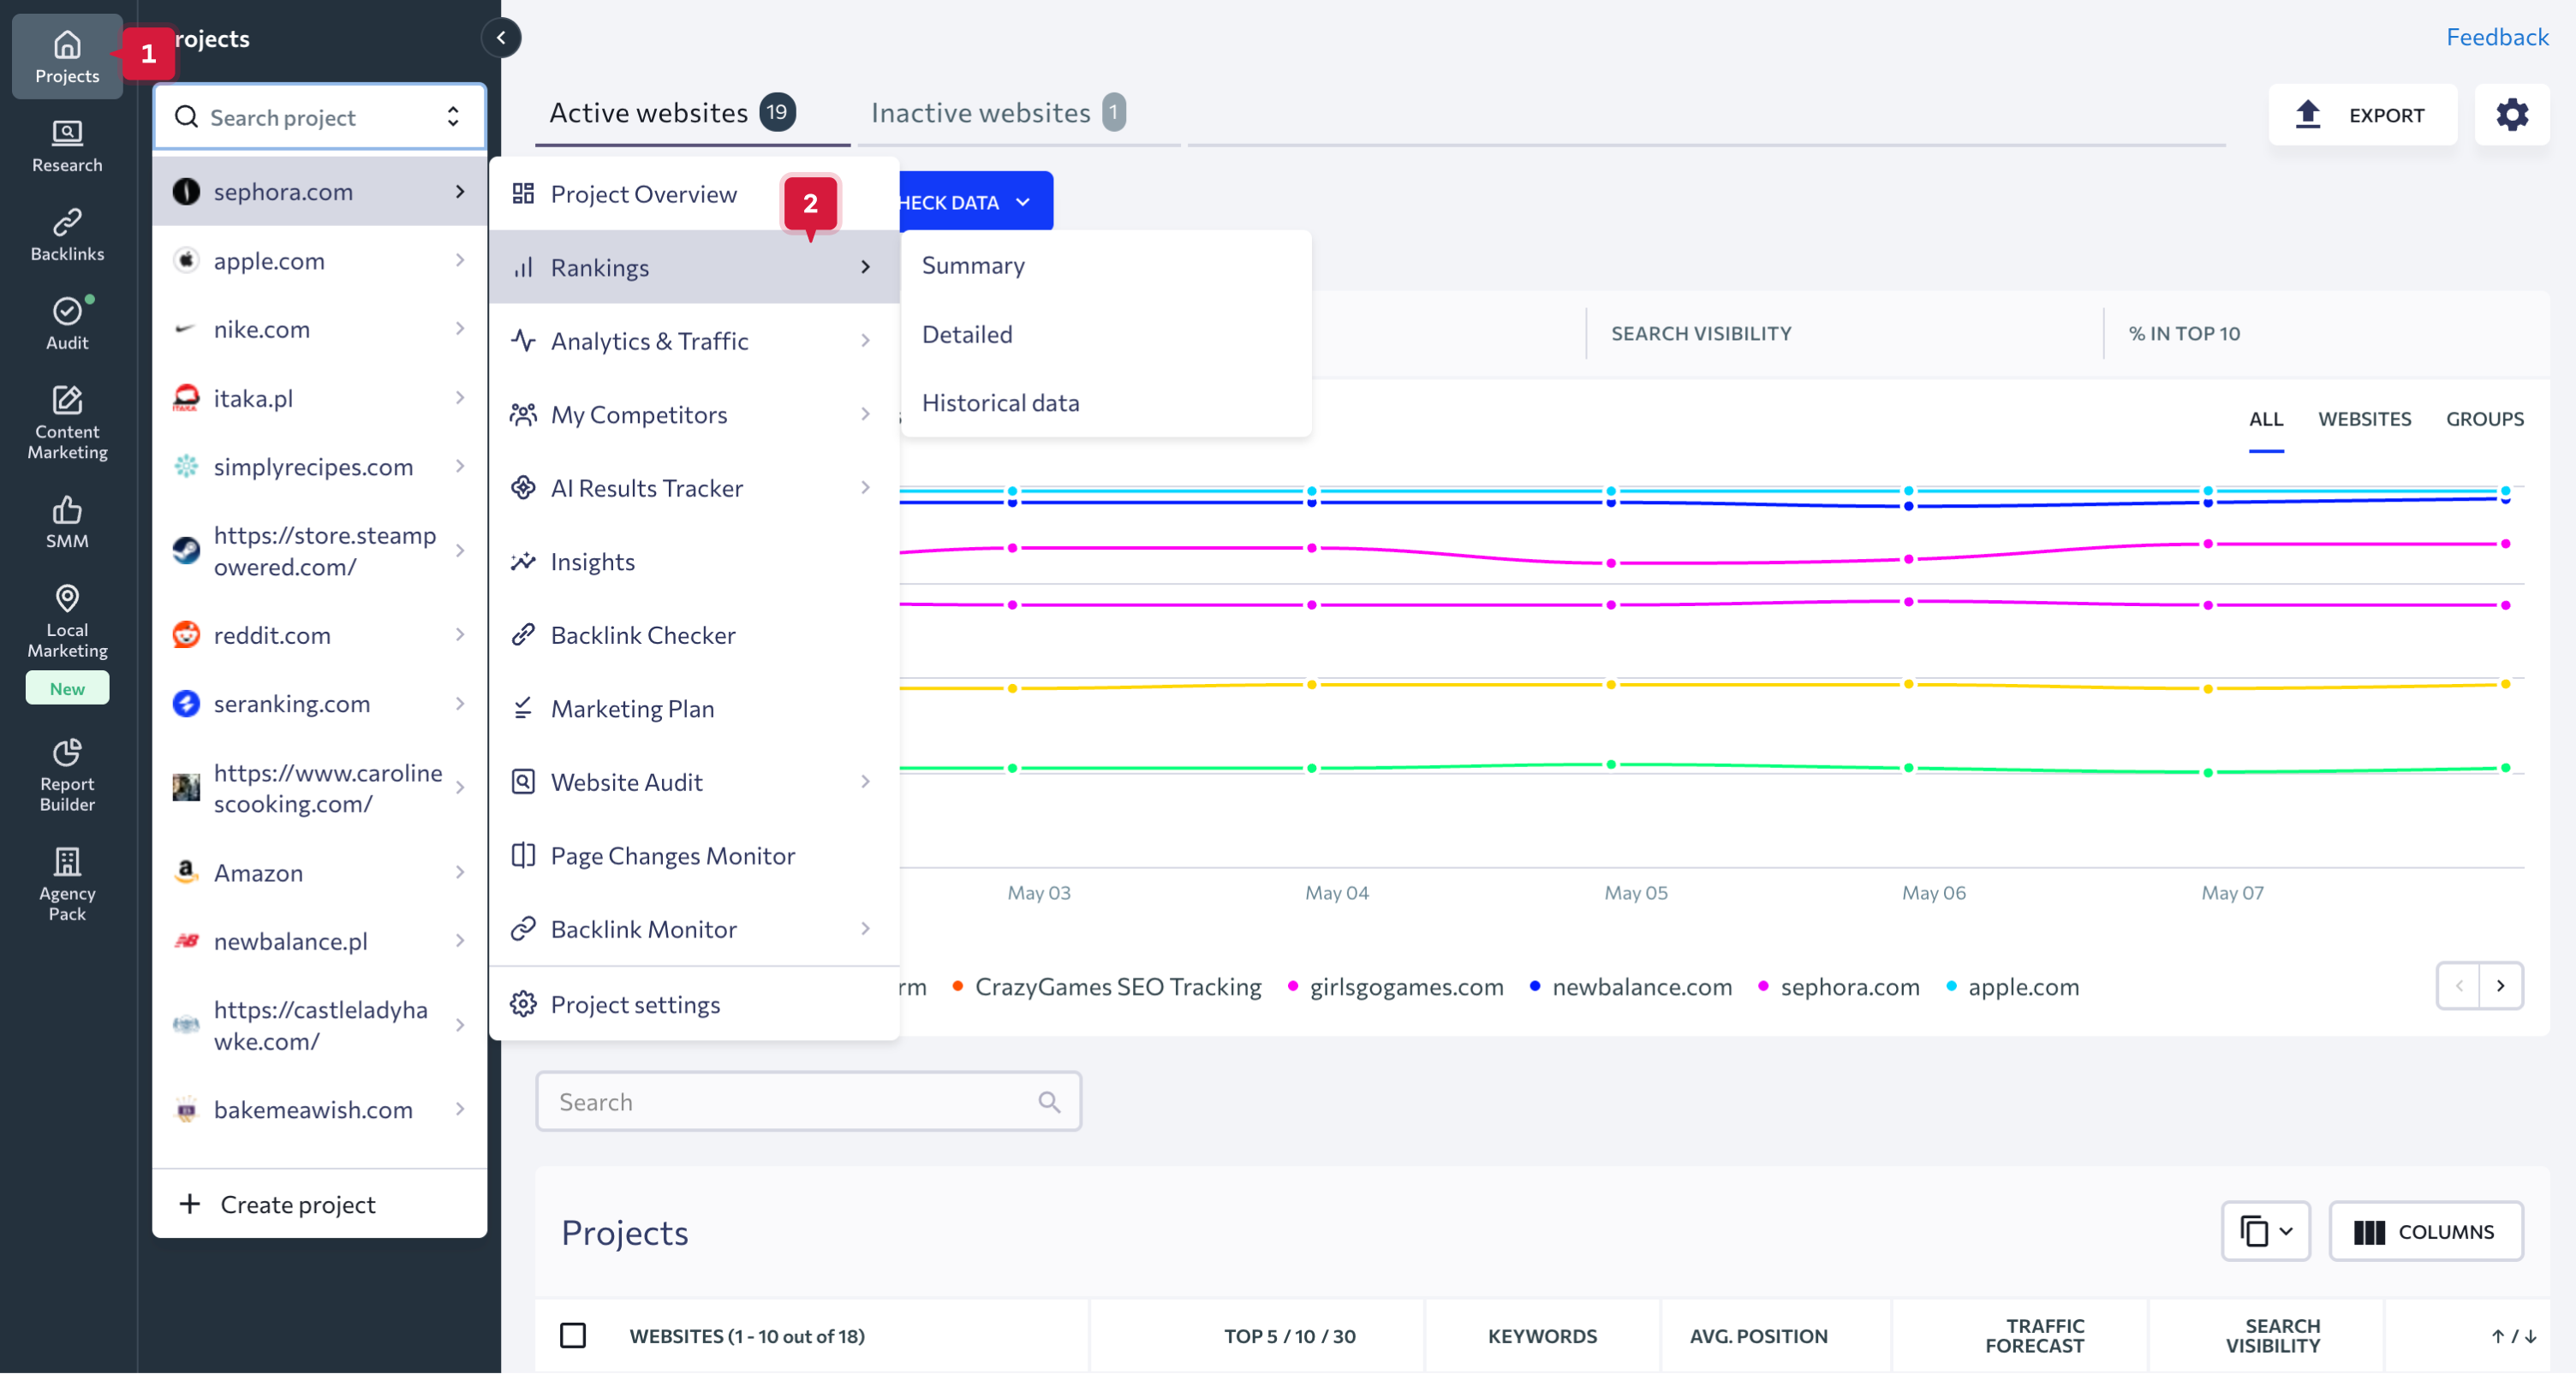Select the newbalance.pl project
This screenshot has height=1380, width=2576.
click(319, 941)
